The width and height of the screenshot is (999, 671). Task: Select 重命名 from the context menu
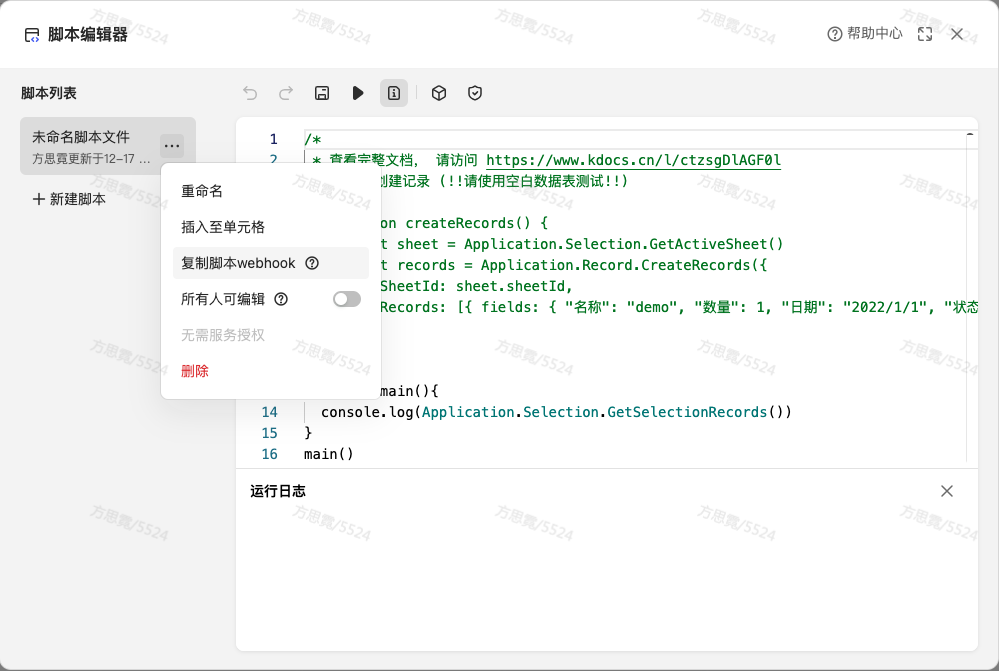(x=202, y=191)
